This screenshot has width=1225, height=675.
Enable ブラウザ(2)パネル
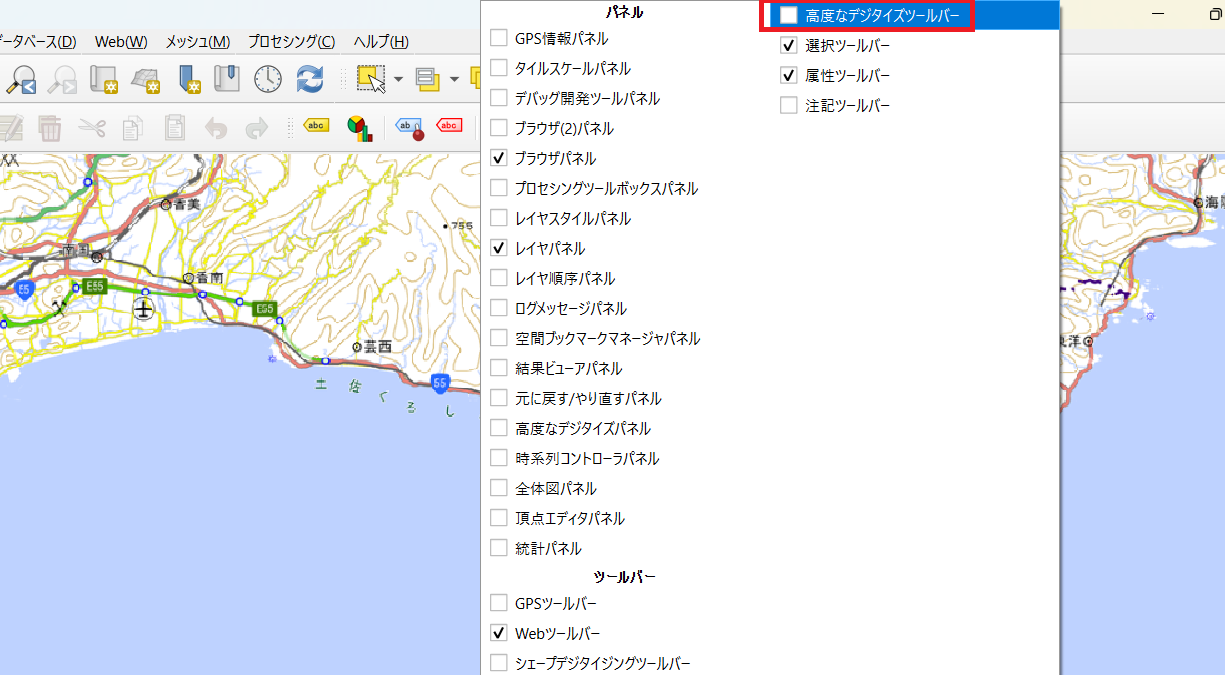[499, 128]
